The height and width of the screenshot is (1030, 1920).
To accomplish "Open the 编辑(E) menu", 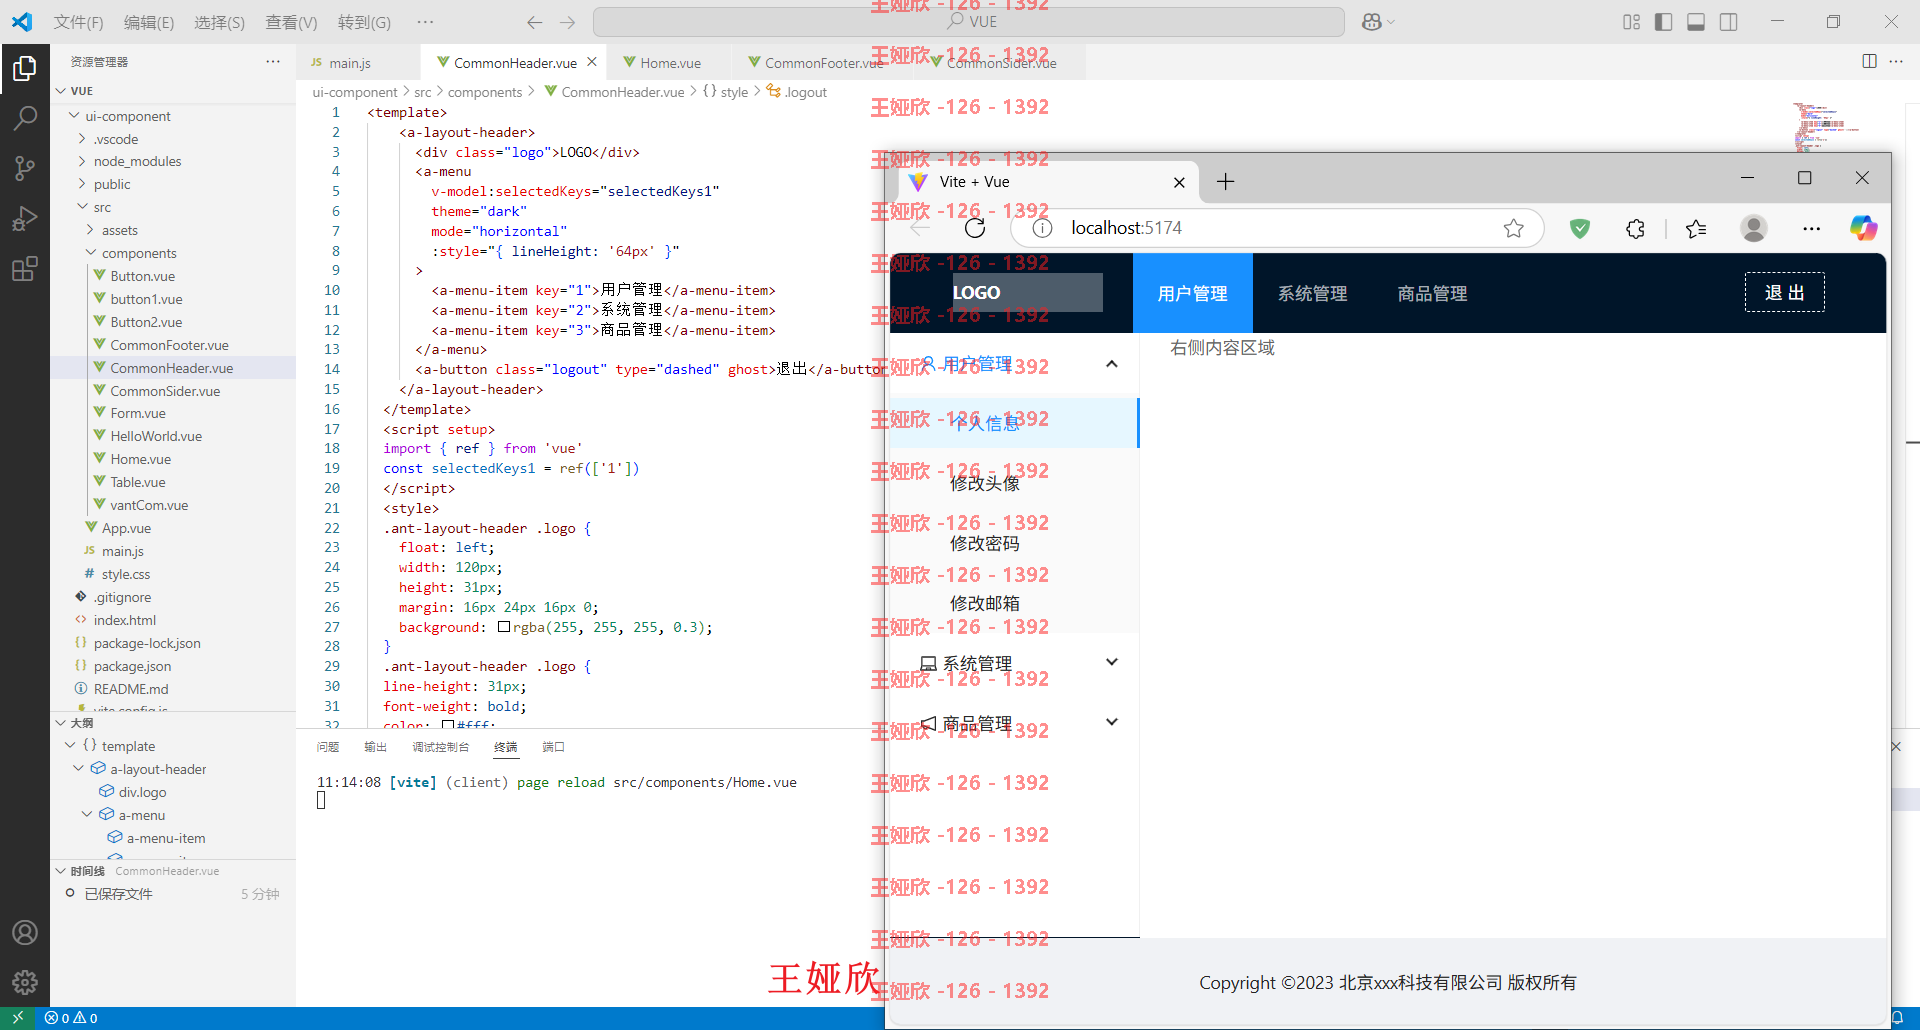I will (149, 22).
